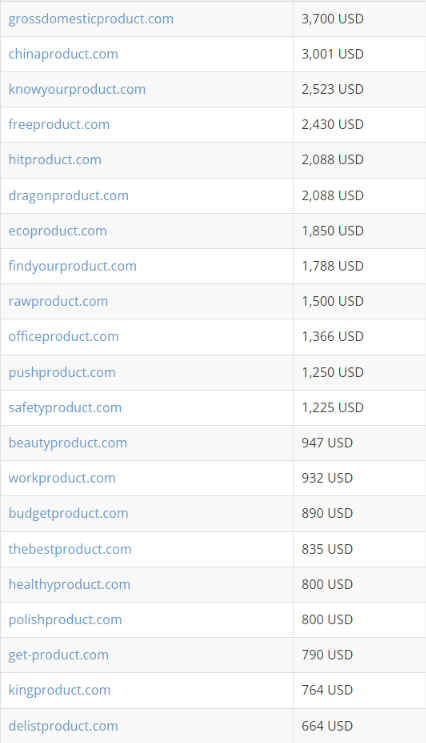Open the grossdomesticproduct.com link
426x743 pixels.
click(x=91, y=19)
